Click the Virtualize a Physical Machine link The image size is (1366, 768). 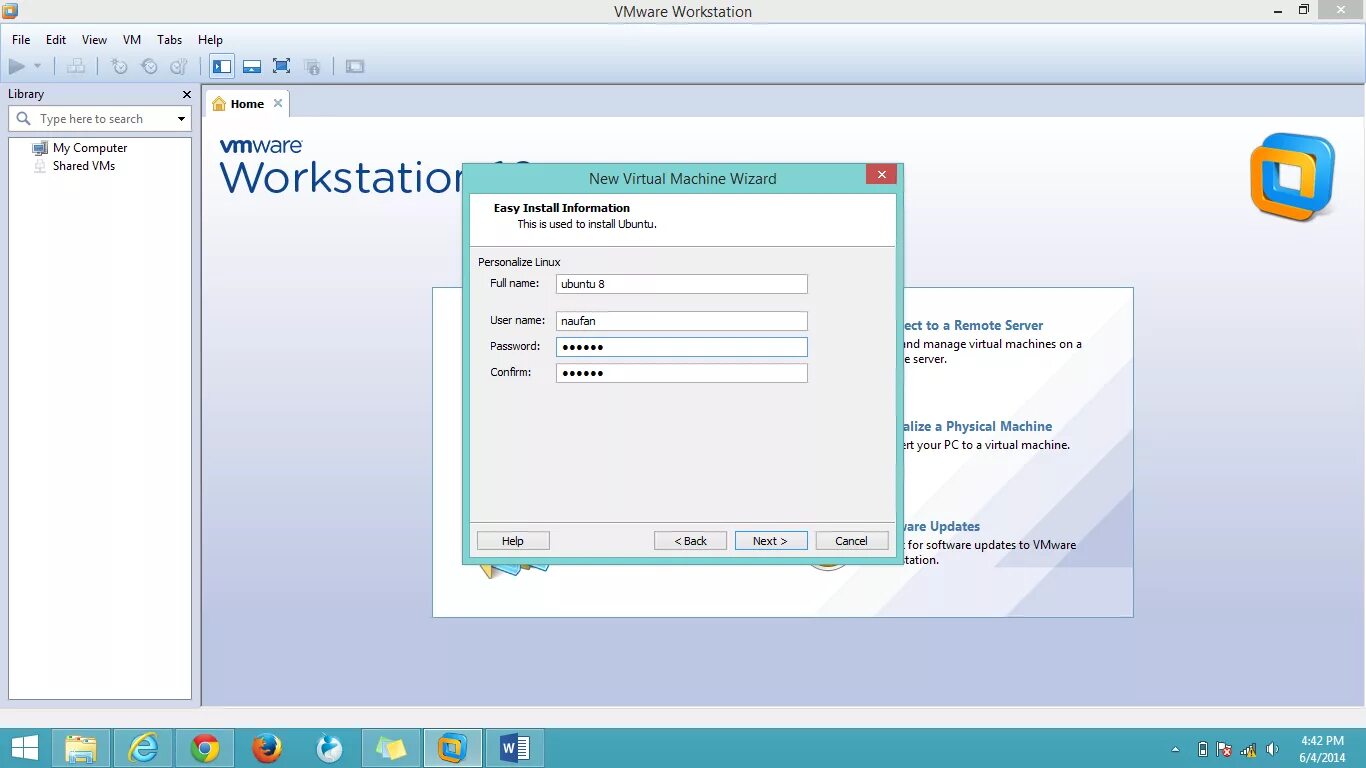[x=978, y=426]
